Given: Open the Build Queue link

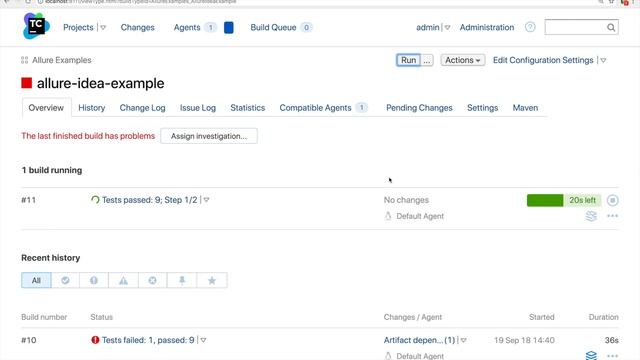Looking at the screenshot, I should click(273, 27).
